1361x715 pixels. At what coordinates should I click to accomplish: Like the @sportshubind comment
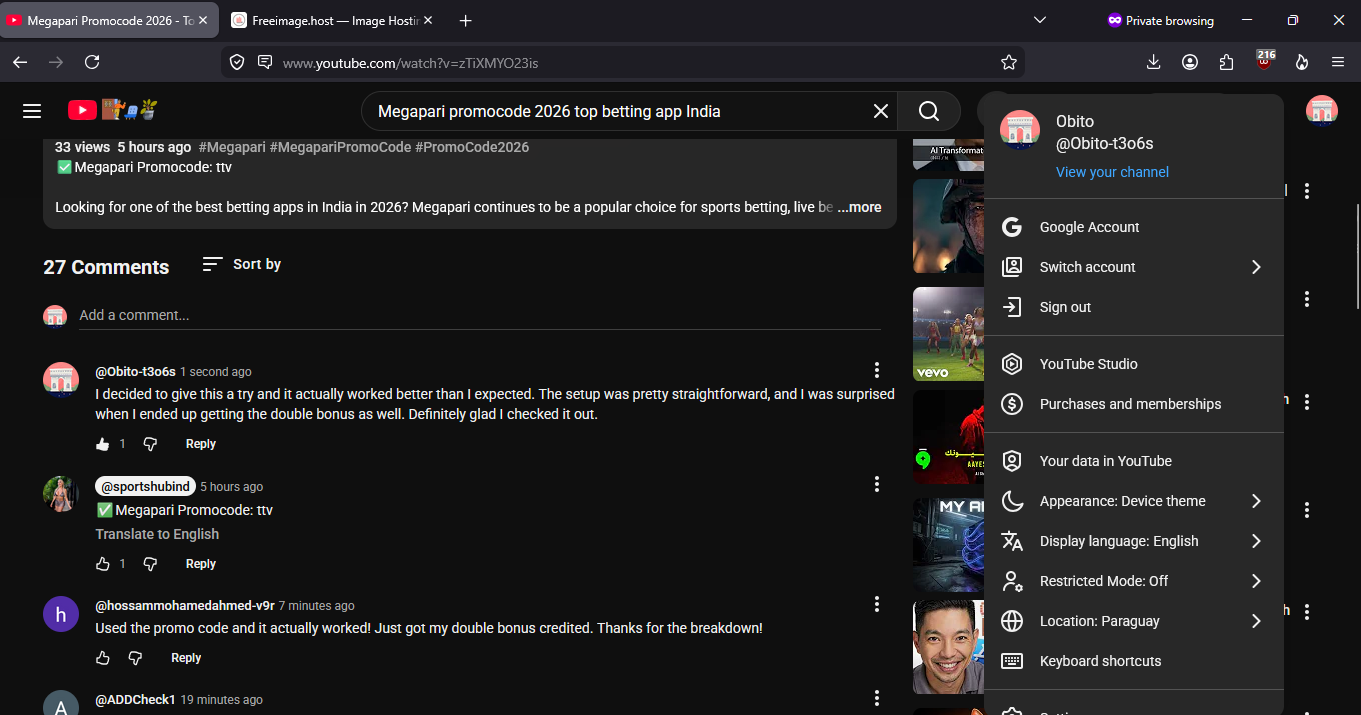(x=103, y=564)
